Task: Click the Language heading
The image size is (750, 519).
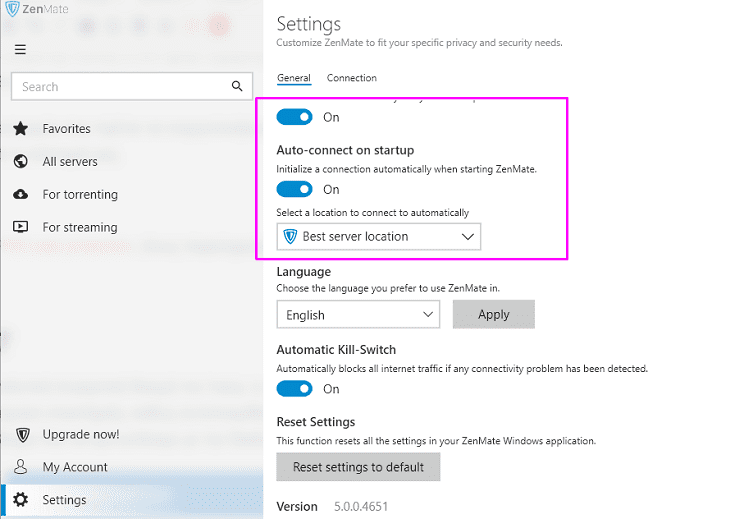Action: click(303, 272)
